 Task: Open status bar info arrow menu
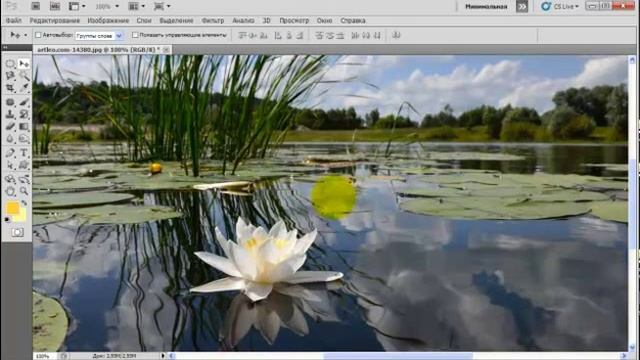pos(163,356)
